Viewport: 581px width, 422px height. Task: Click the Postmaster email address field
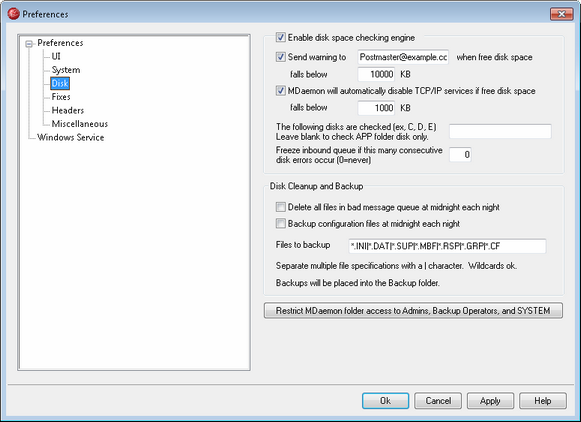coord(403,57)
